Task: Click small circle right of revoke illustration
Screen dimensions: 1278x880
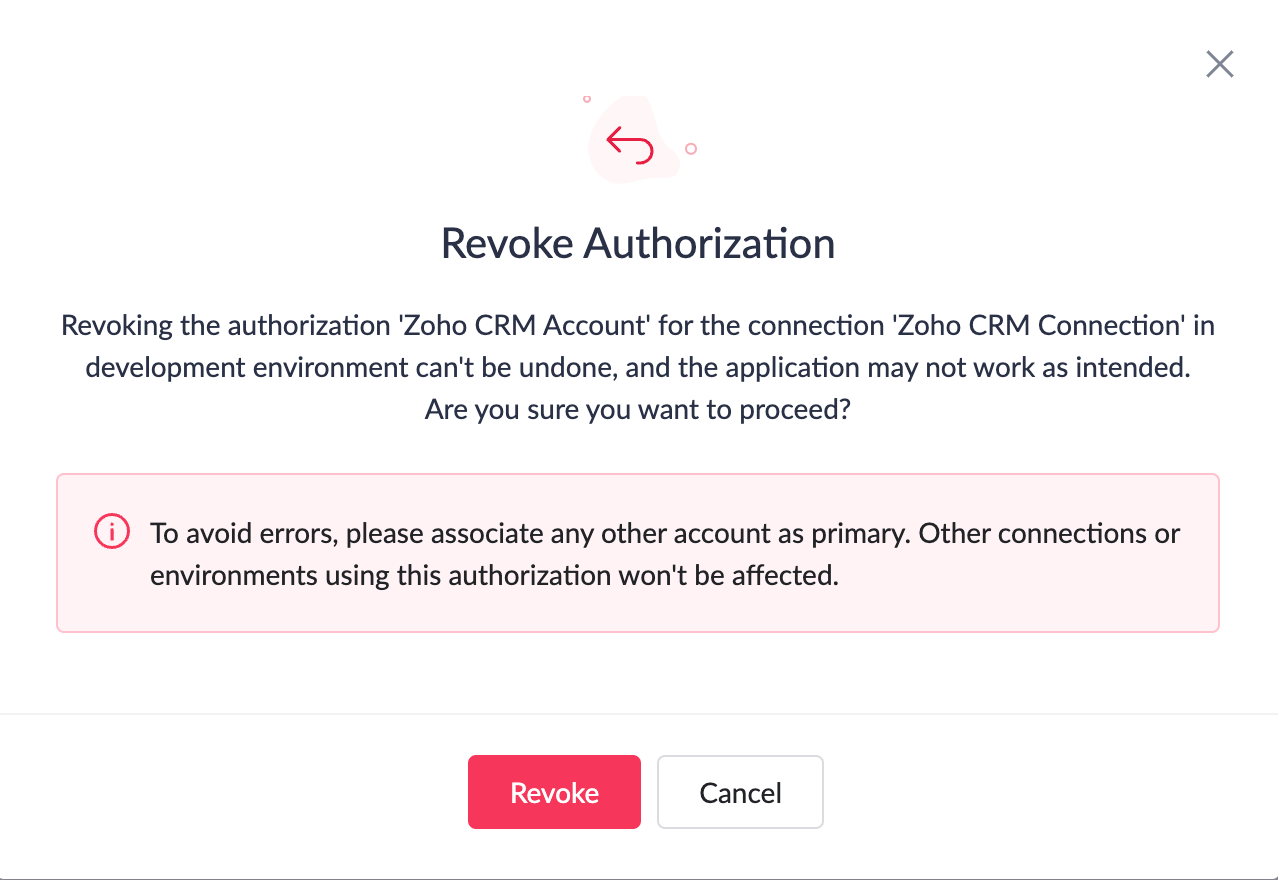Action: [691, 149]
